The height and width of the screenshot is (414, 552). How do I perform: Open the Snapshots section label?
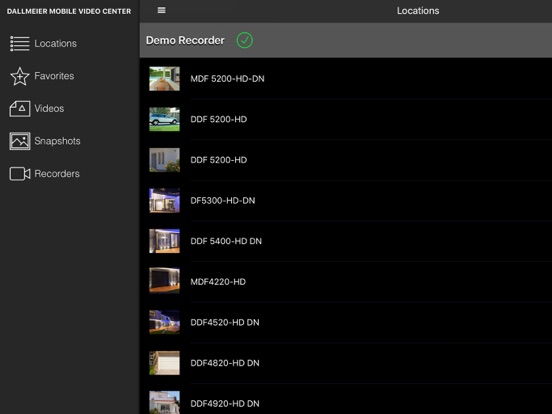(x=57, y=141)
